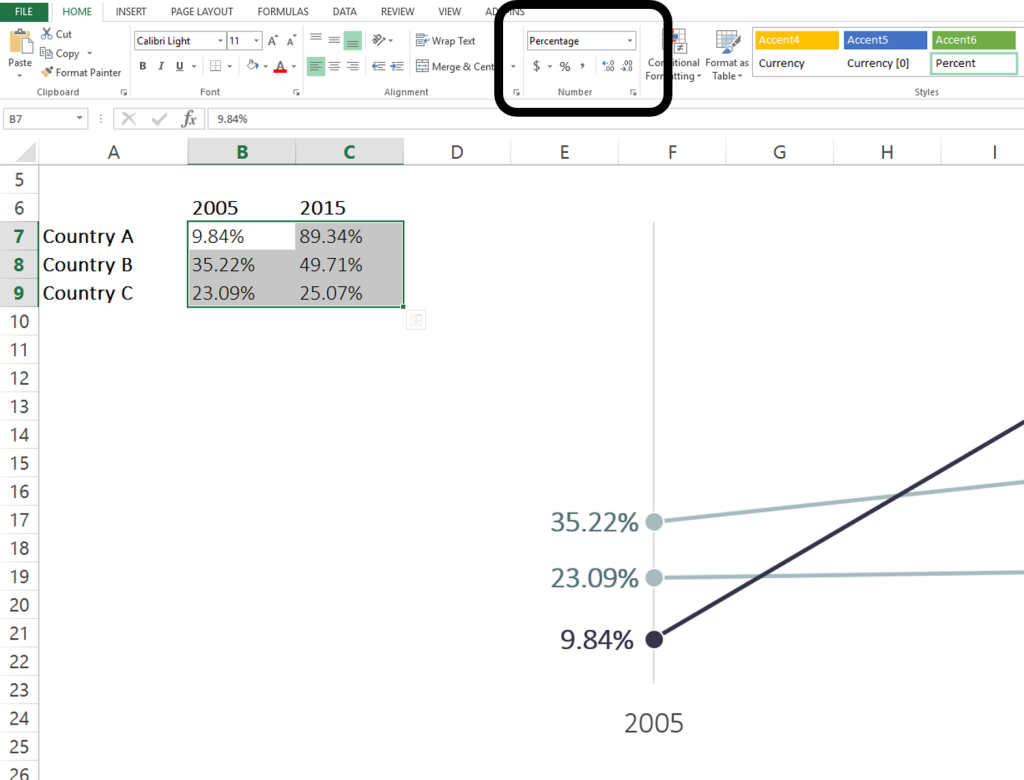
Task: Toggle bold formatting
Action: tap(142, 66)
